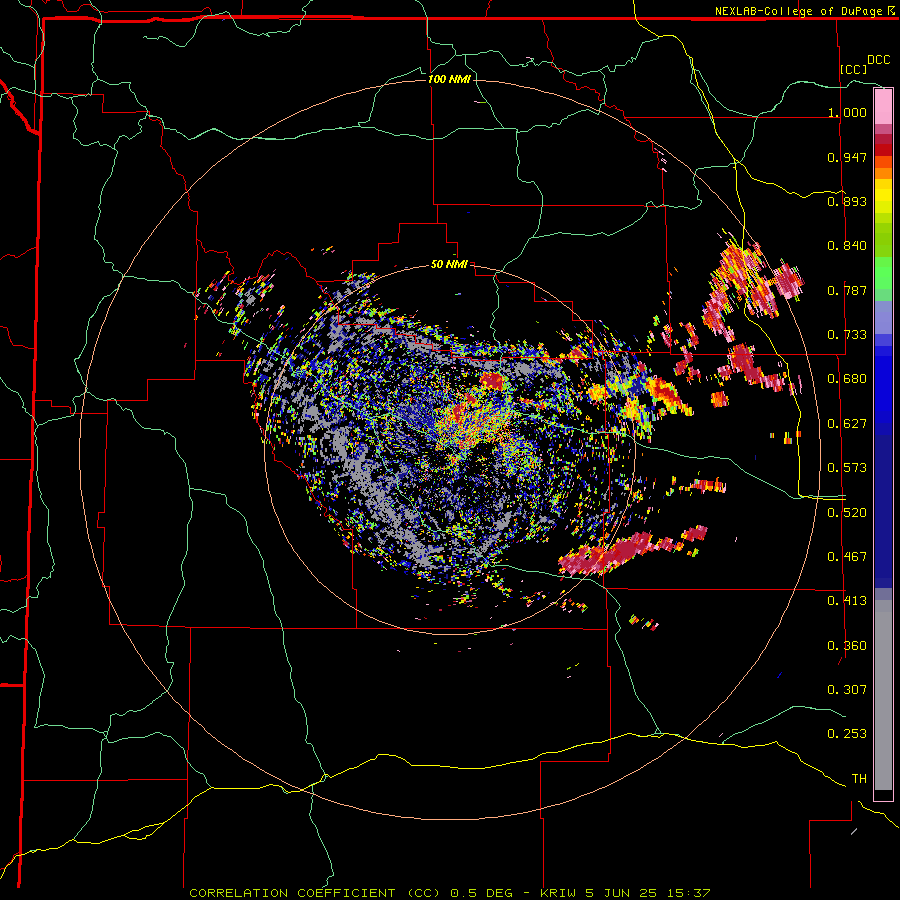Click the 0.680 legend value
The width and height of the screenshot is (900, 900).
847,379
